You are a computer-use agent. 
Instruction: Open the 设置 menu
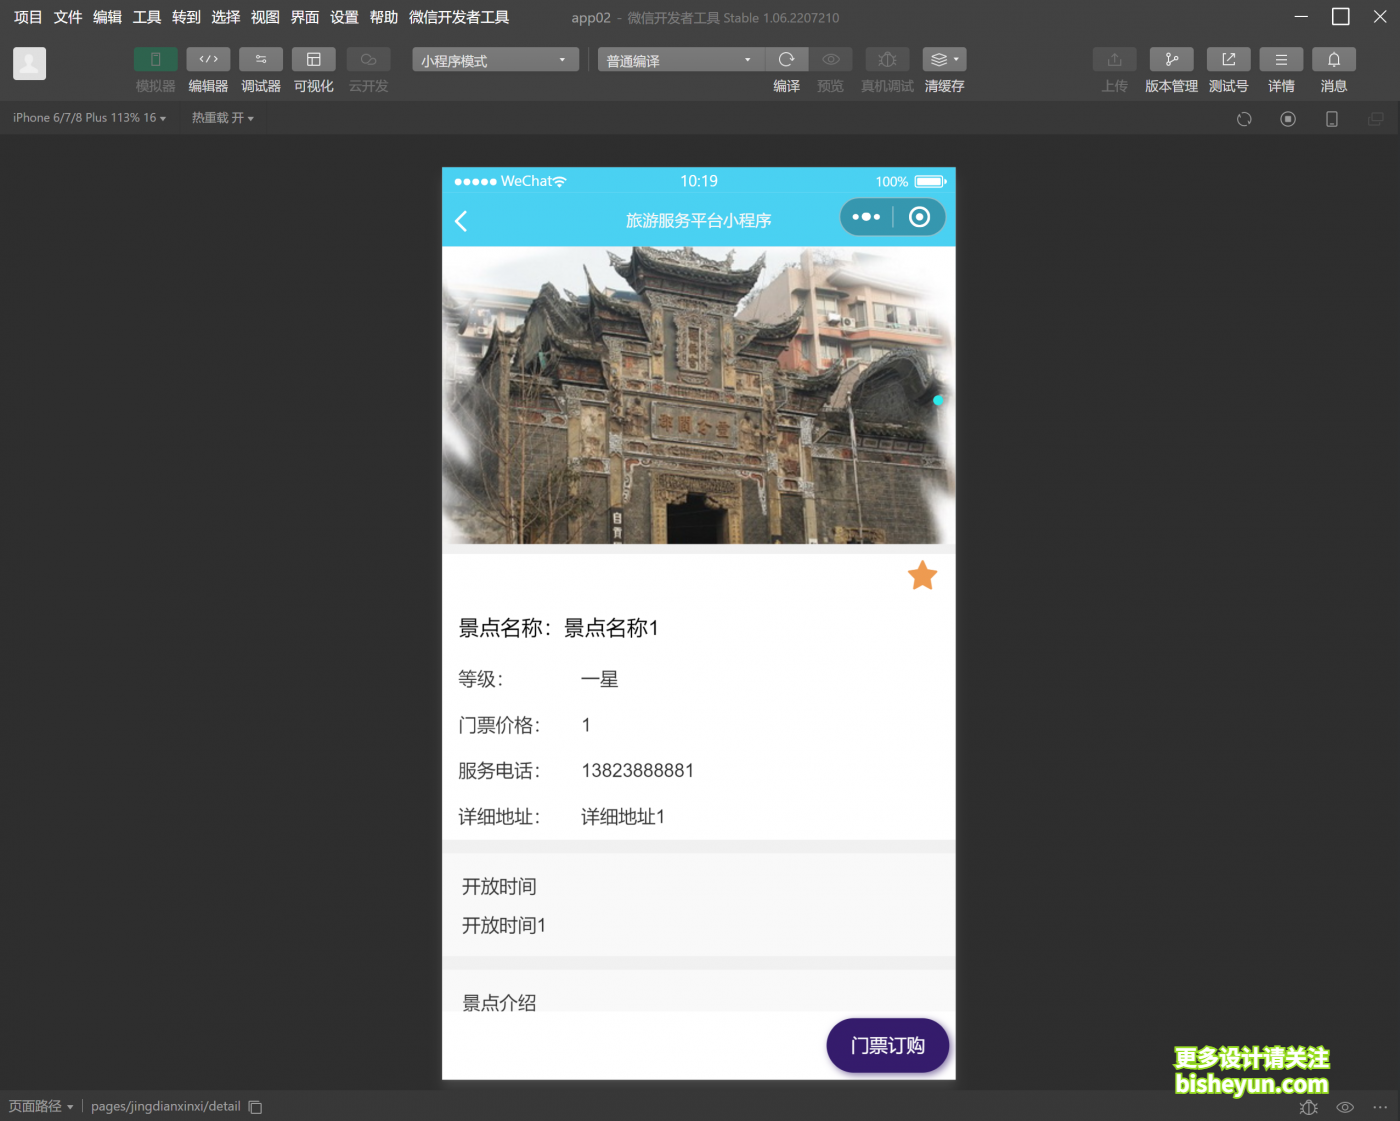click(344, 17)
